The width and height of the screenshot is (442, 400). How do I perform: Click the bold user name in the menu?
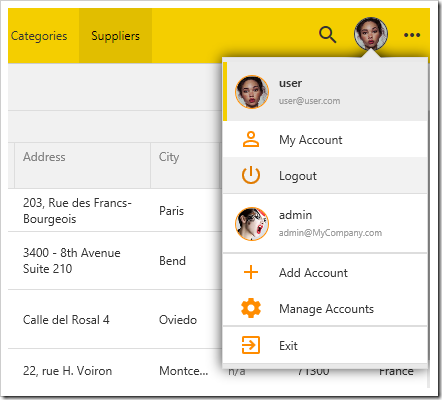pos(290,83)
